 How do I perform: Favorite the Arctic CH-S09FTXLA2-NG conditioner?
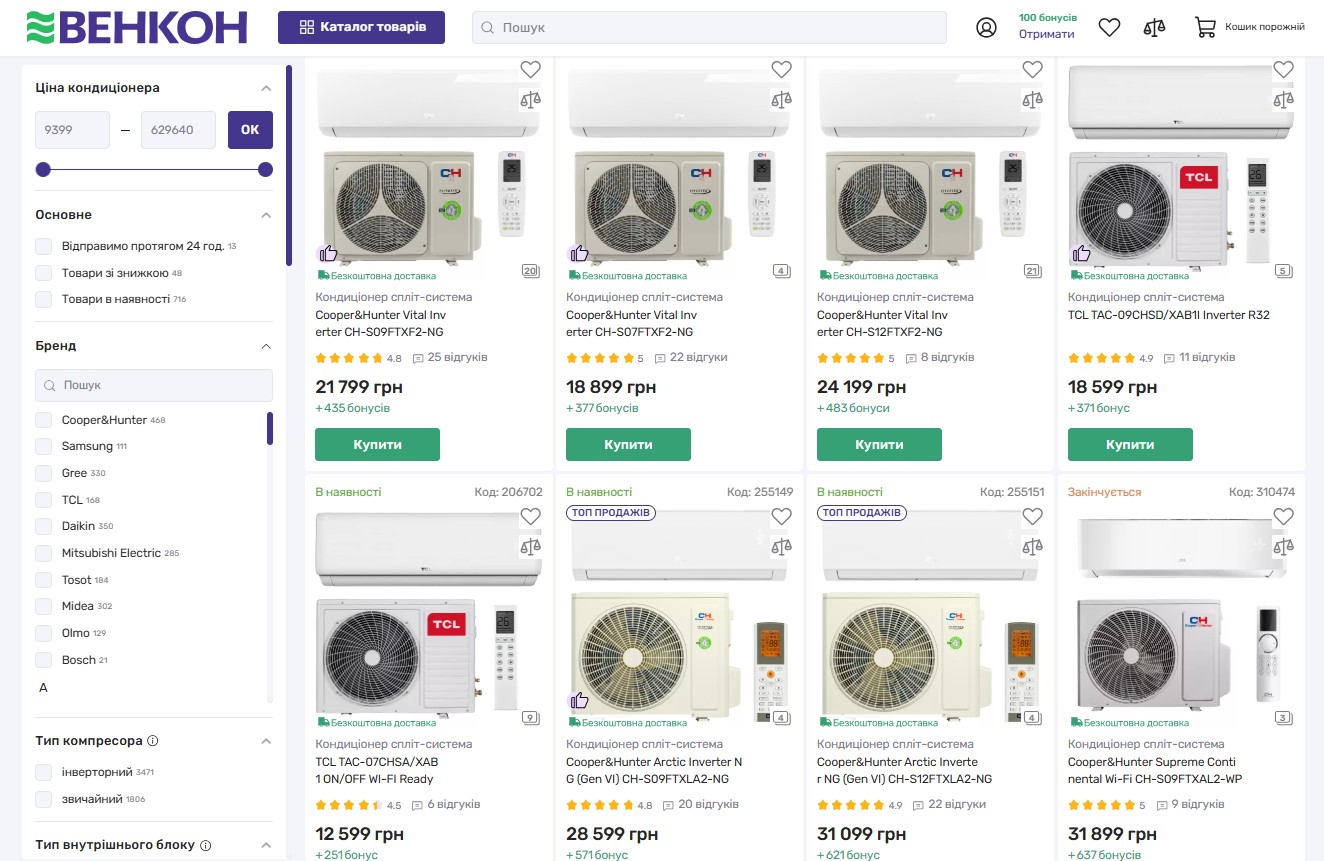[781, 516]
